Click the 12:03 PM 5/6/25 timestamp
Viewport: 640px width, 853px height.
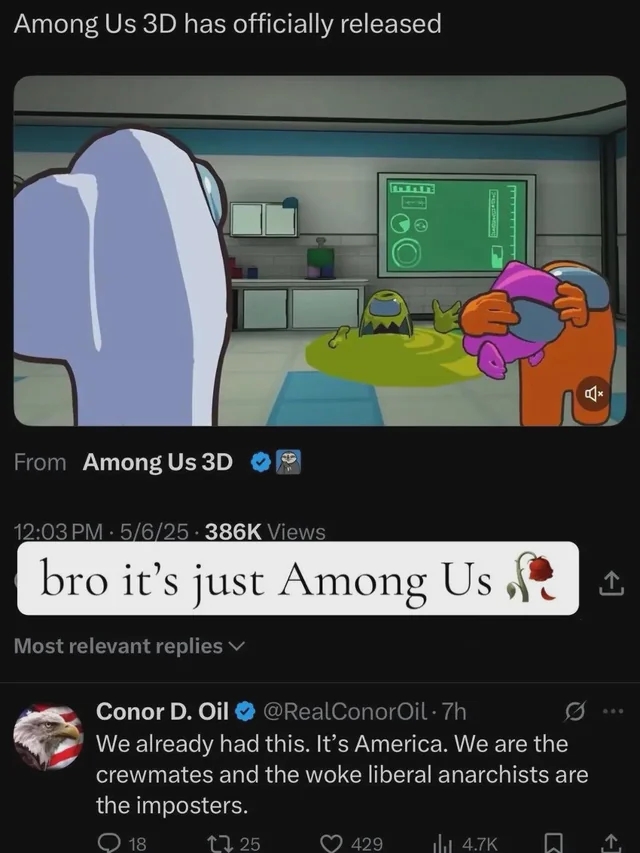click(103, 531)
